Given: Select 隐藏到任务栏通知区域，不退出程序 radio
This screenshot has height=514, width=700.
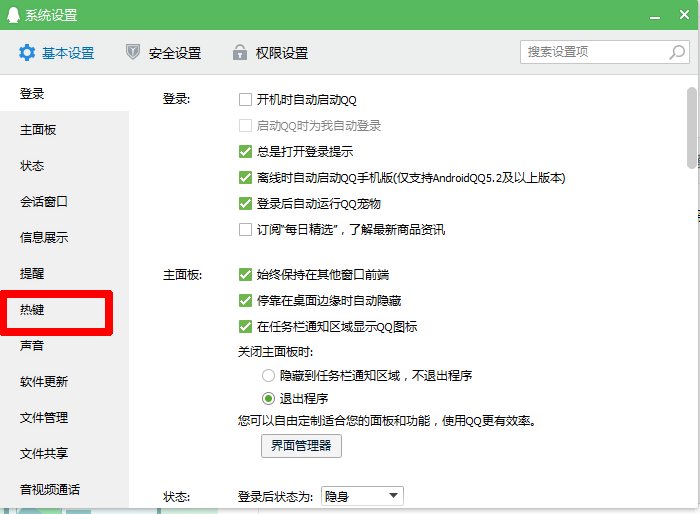Looking at the screenshot, I should coord(268,376).
